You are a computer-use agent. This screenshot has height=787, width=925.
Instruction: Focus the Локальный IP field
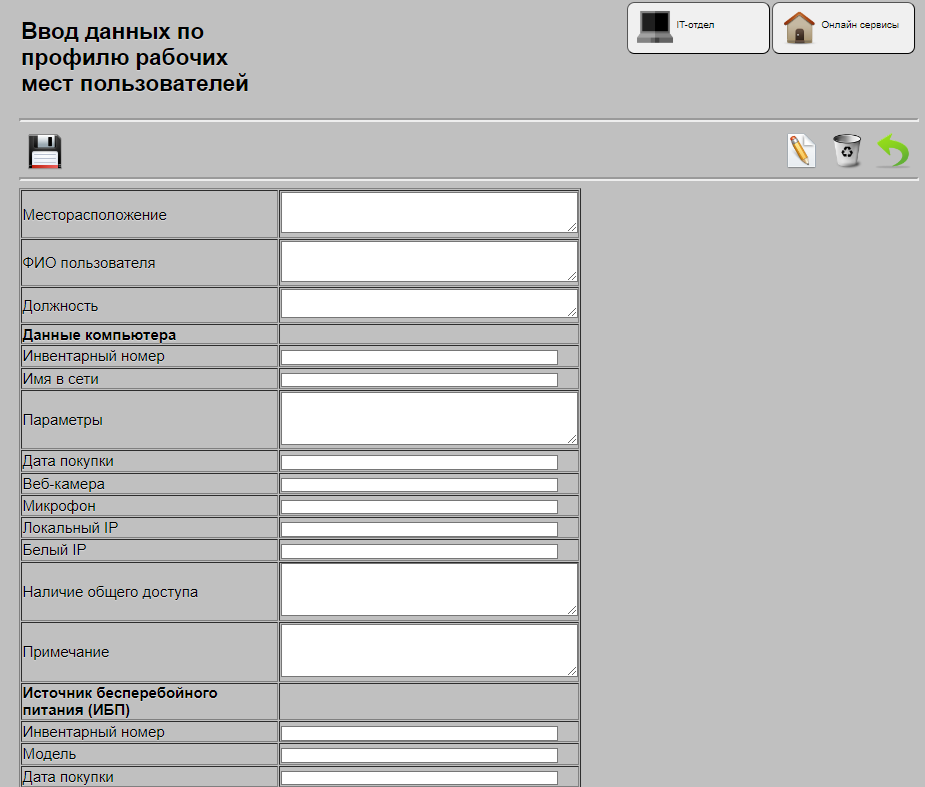tap(419, 529)
